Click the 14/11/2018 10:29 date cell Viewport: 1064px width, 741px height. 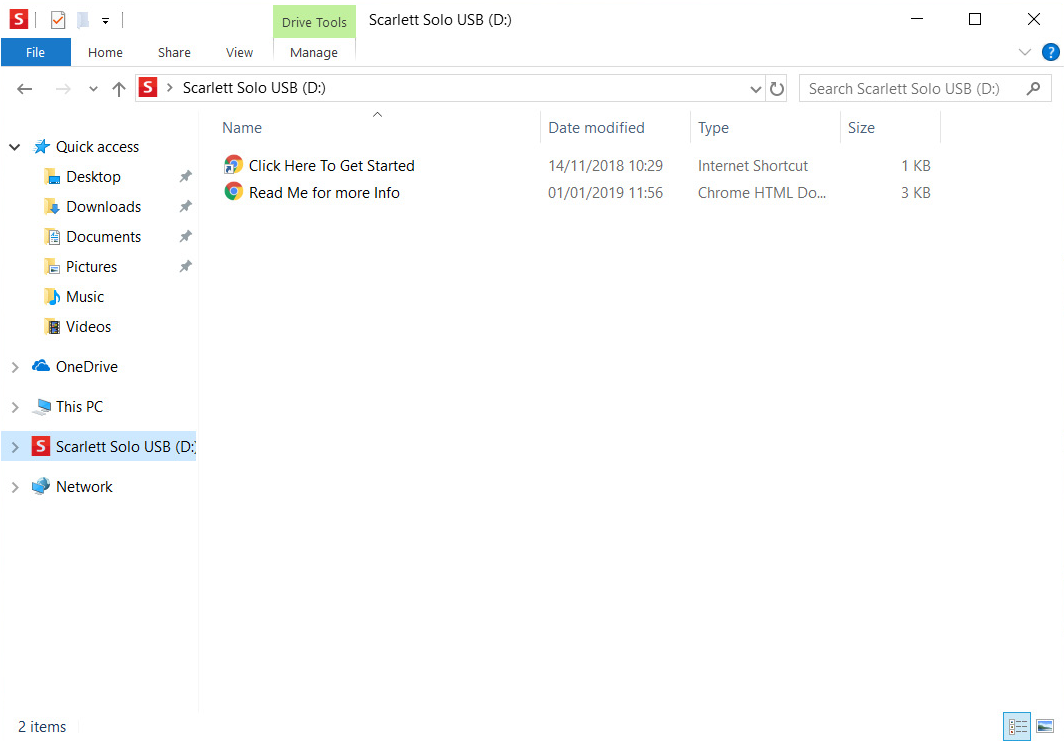pos(605,166)
